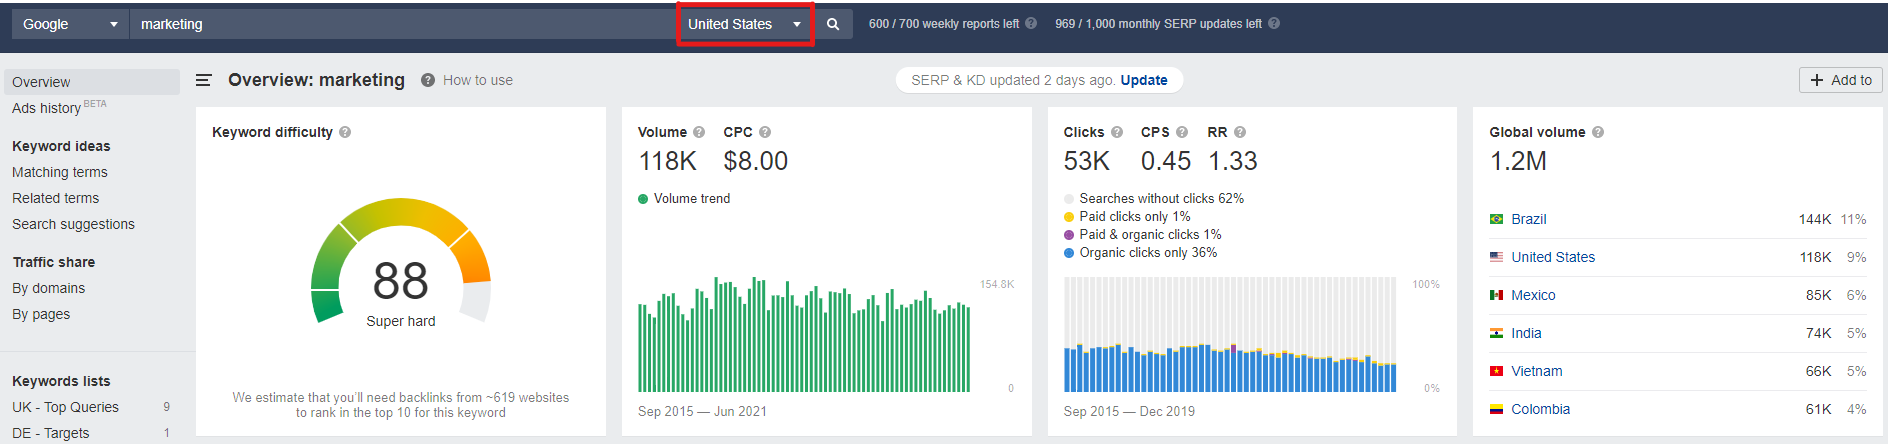The width and height of the screenshot is (1888, 444).
Task: Click the 1.33 RR value
Action: pyautogui.click(x=1233, y=161)
